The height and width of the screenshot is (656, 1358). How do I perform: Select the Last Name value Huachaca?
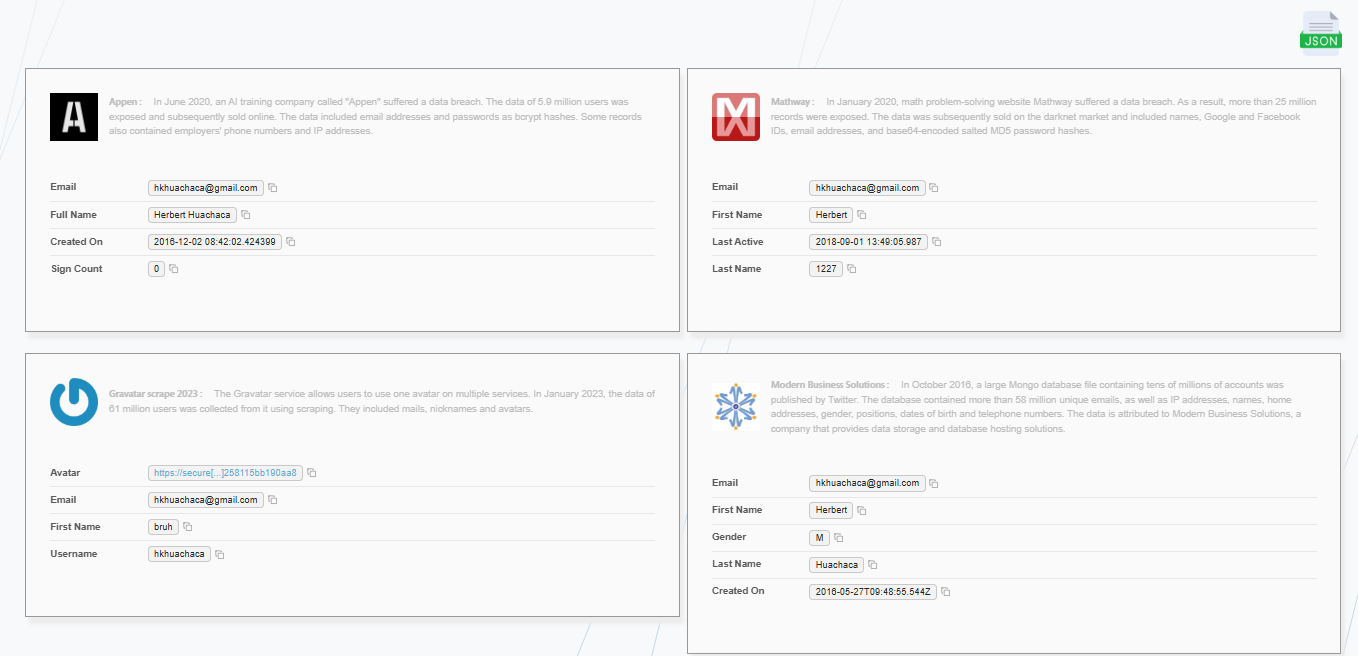pos(837,565)
